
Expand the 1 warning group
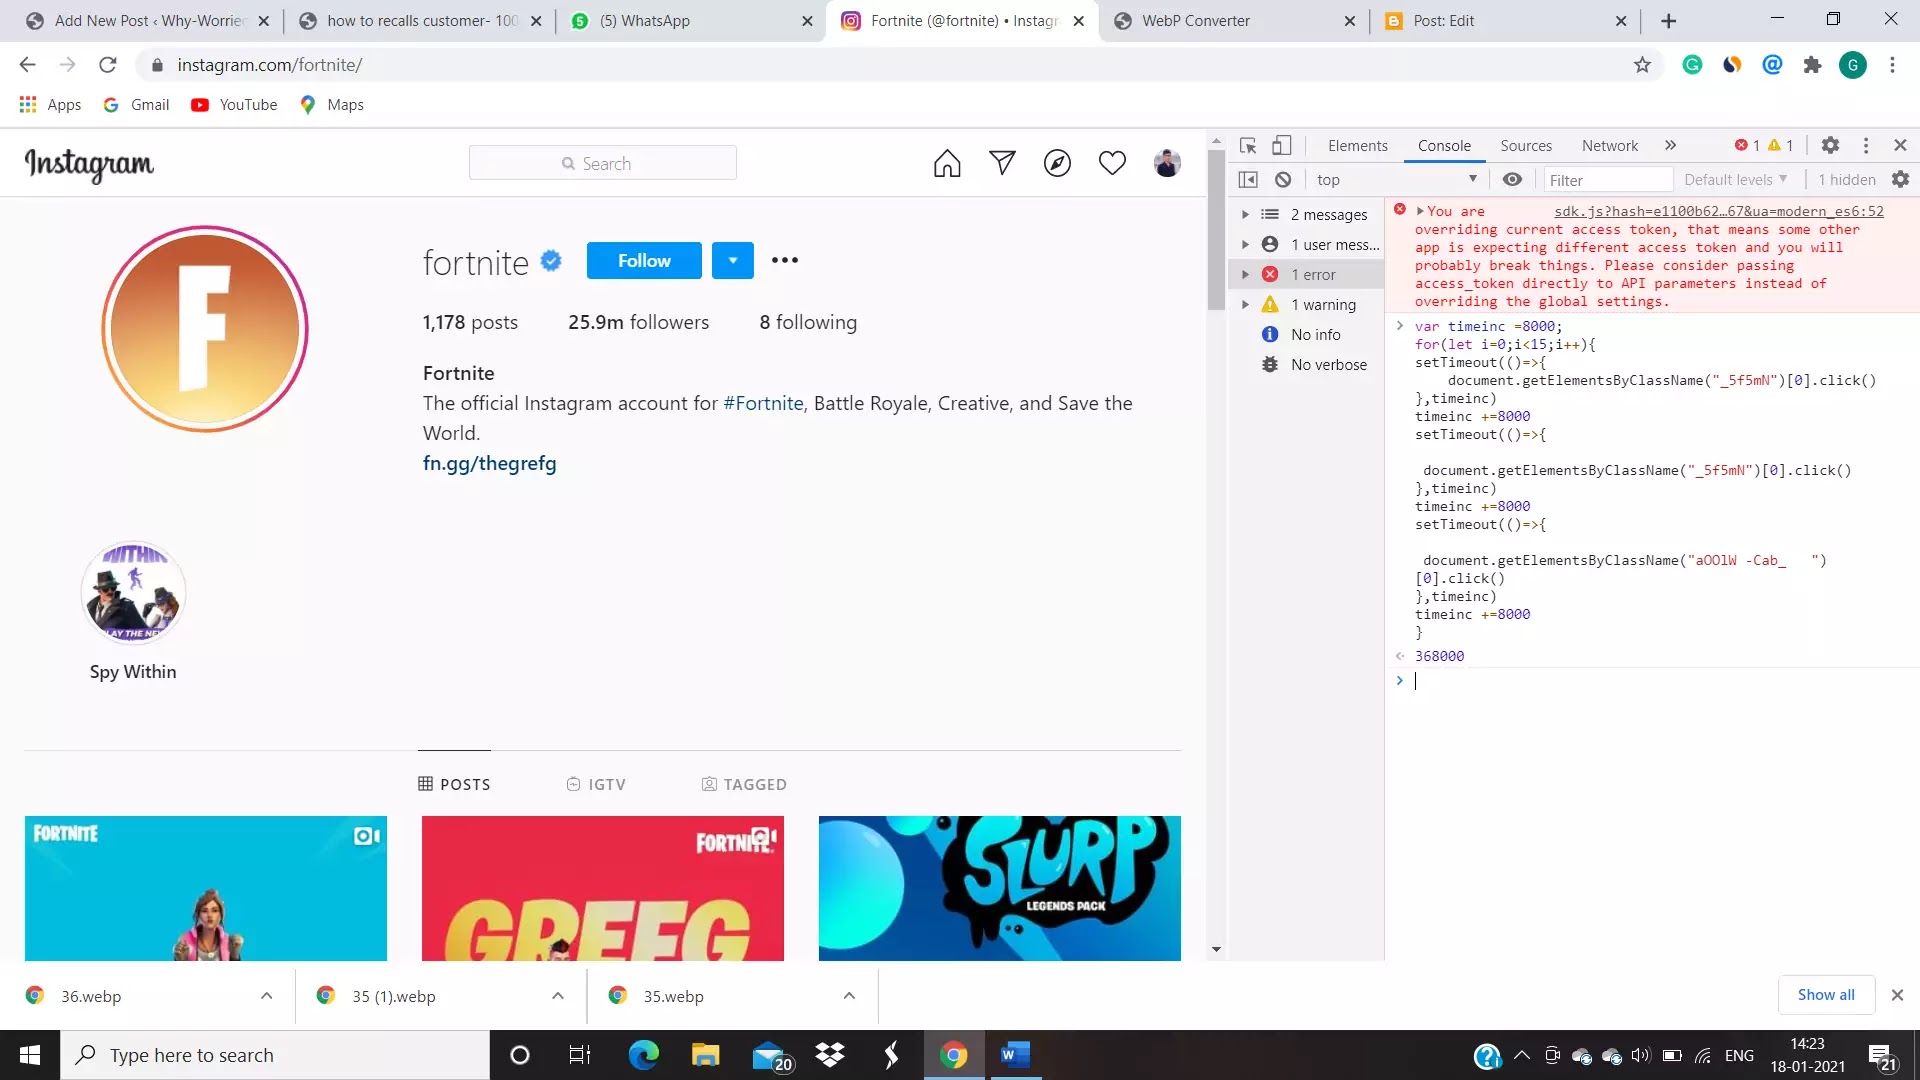pyautogui.click(x=1245, y=305)
